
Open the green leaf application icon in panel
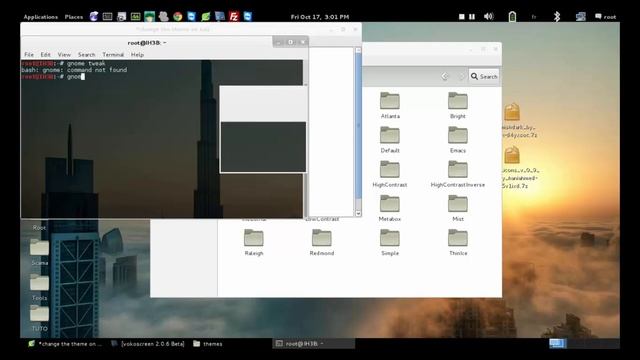coord(206,16)
